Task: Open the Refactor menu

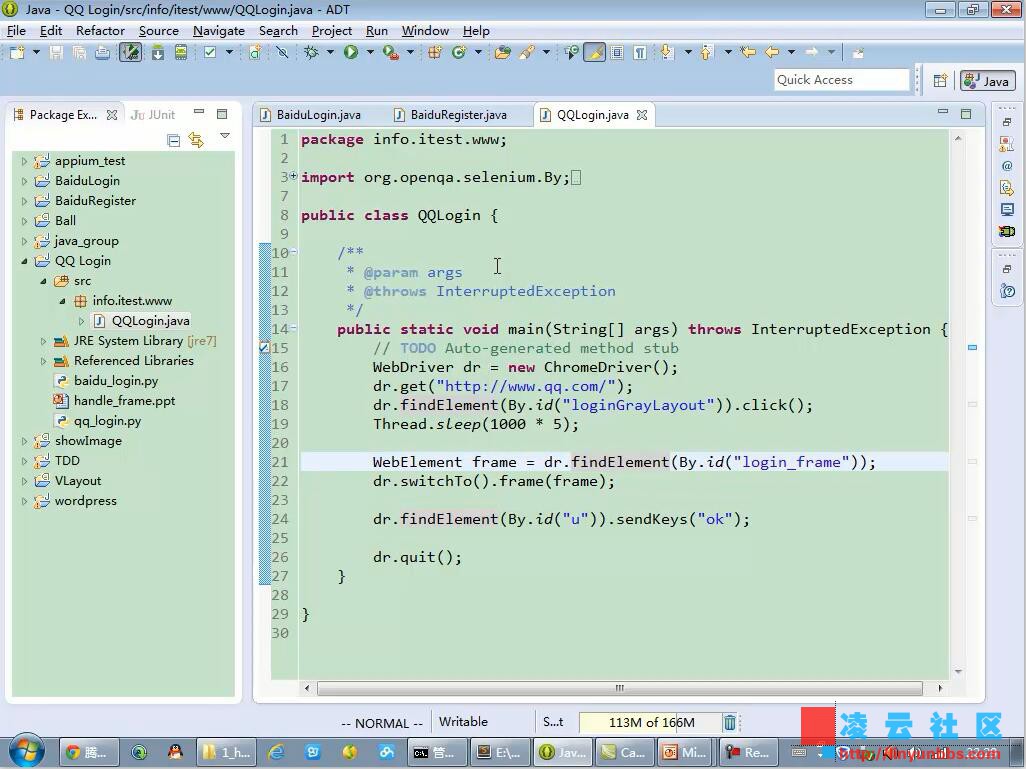Action: 100,31
